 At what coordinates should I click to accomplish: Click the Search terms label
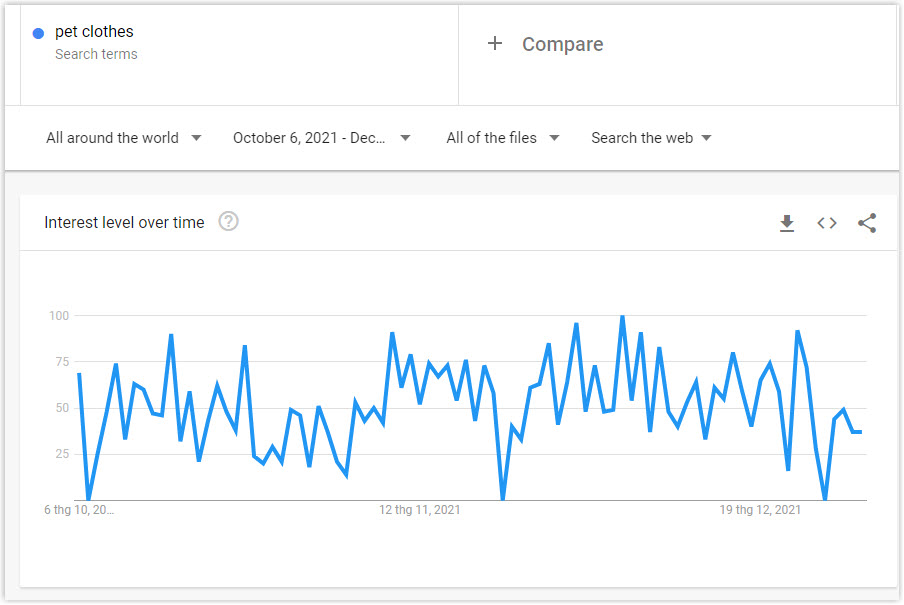96,54
